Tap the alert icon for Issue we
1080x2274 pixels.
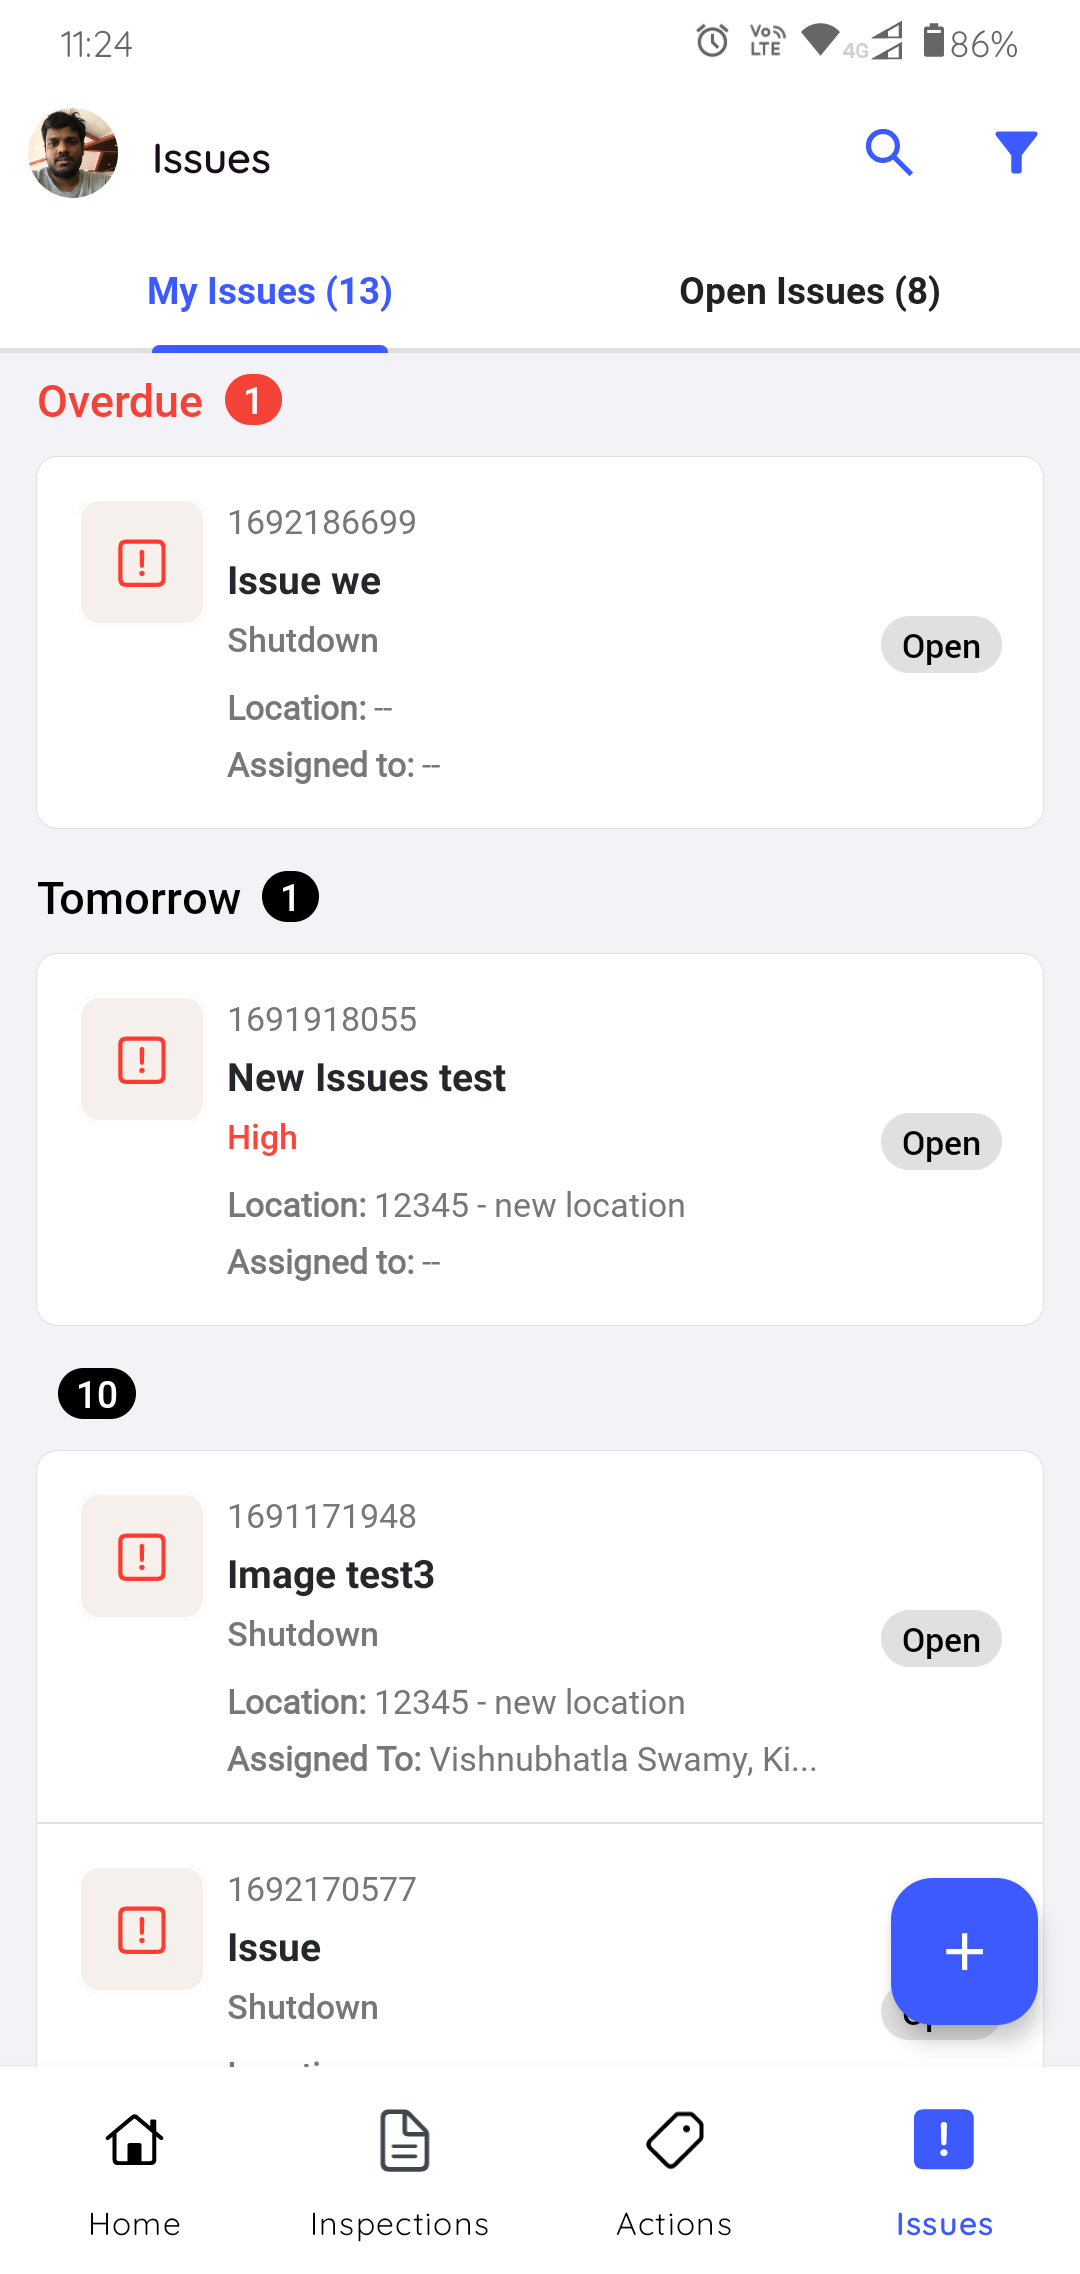142,562
